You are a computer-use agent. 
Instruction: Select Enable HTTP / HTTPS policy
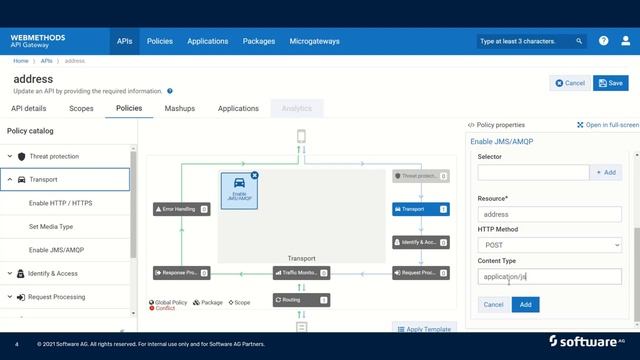60,203
